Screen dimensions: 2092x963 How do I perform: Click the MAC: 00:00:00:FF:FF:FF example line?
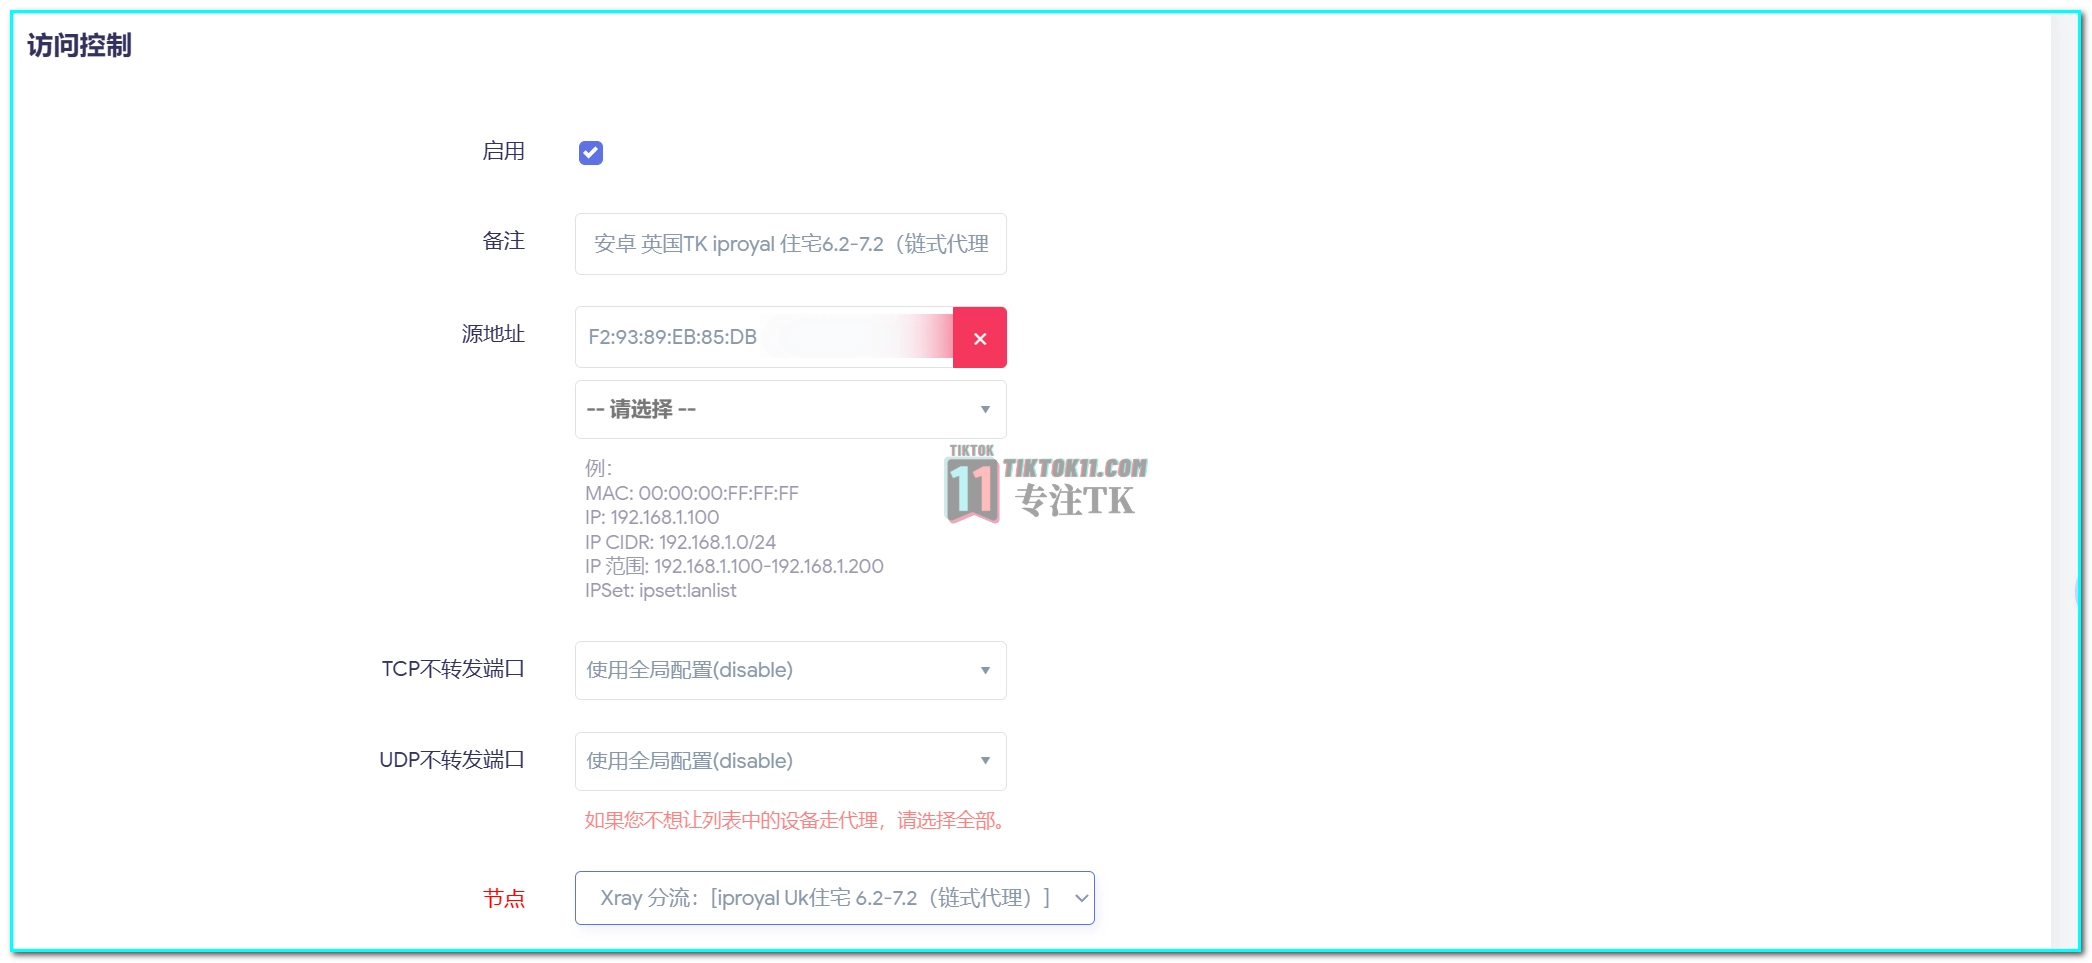click(x=692, y=493)
